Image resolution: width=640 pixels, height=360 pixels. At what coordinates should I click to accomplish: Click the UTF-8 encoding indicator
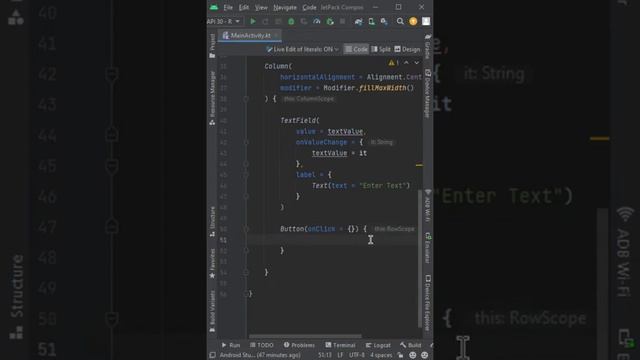click(357, 356)
